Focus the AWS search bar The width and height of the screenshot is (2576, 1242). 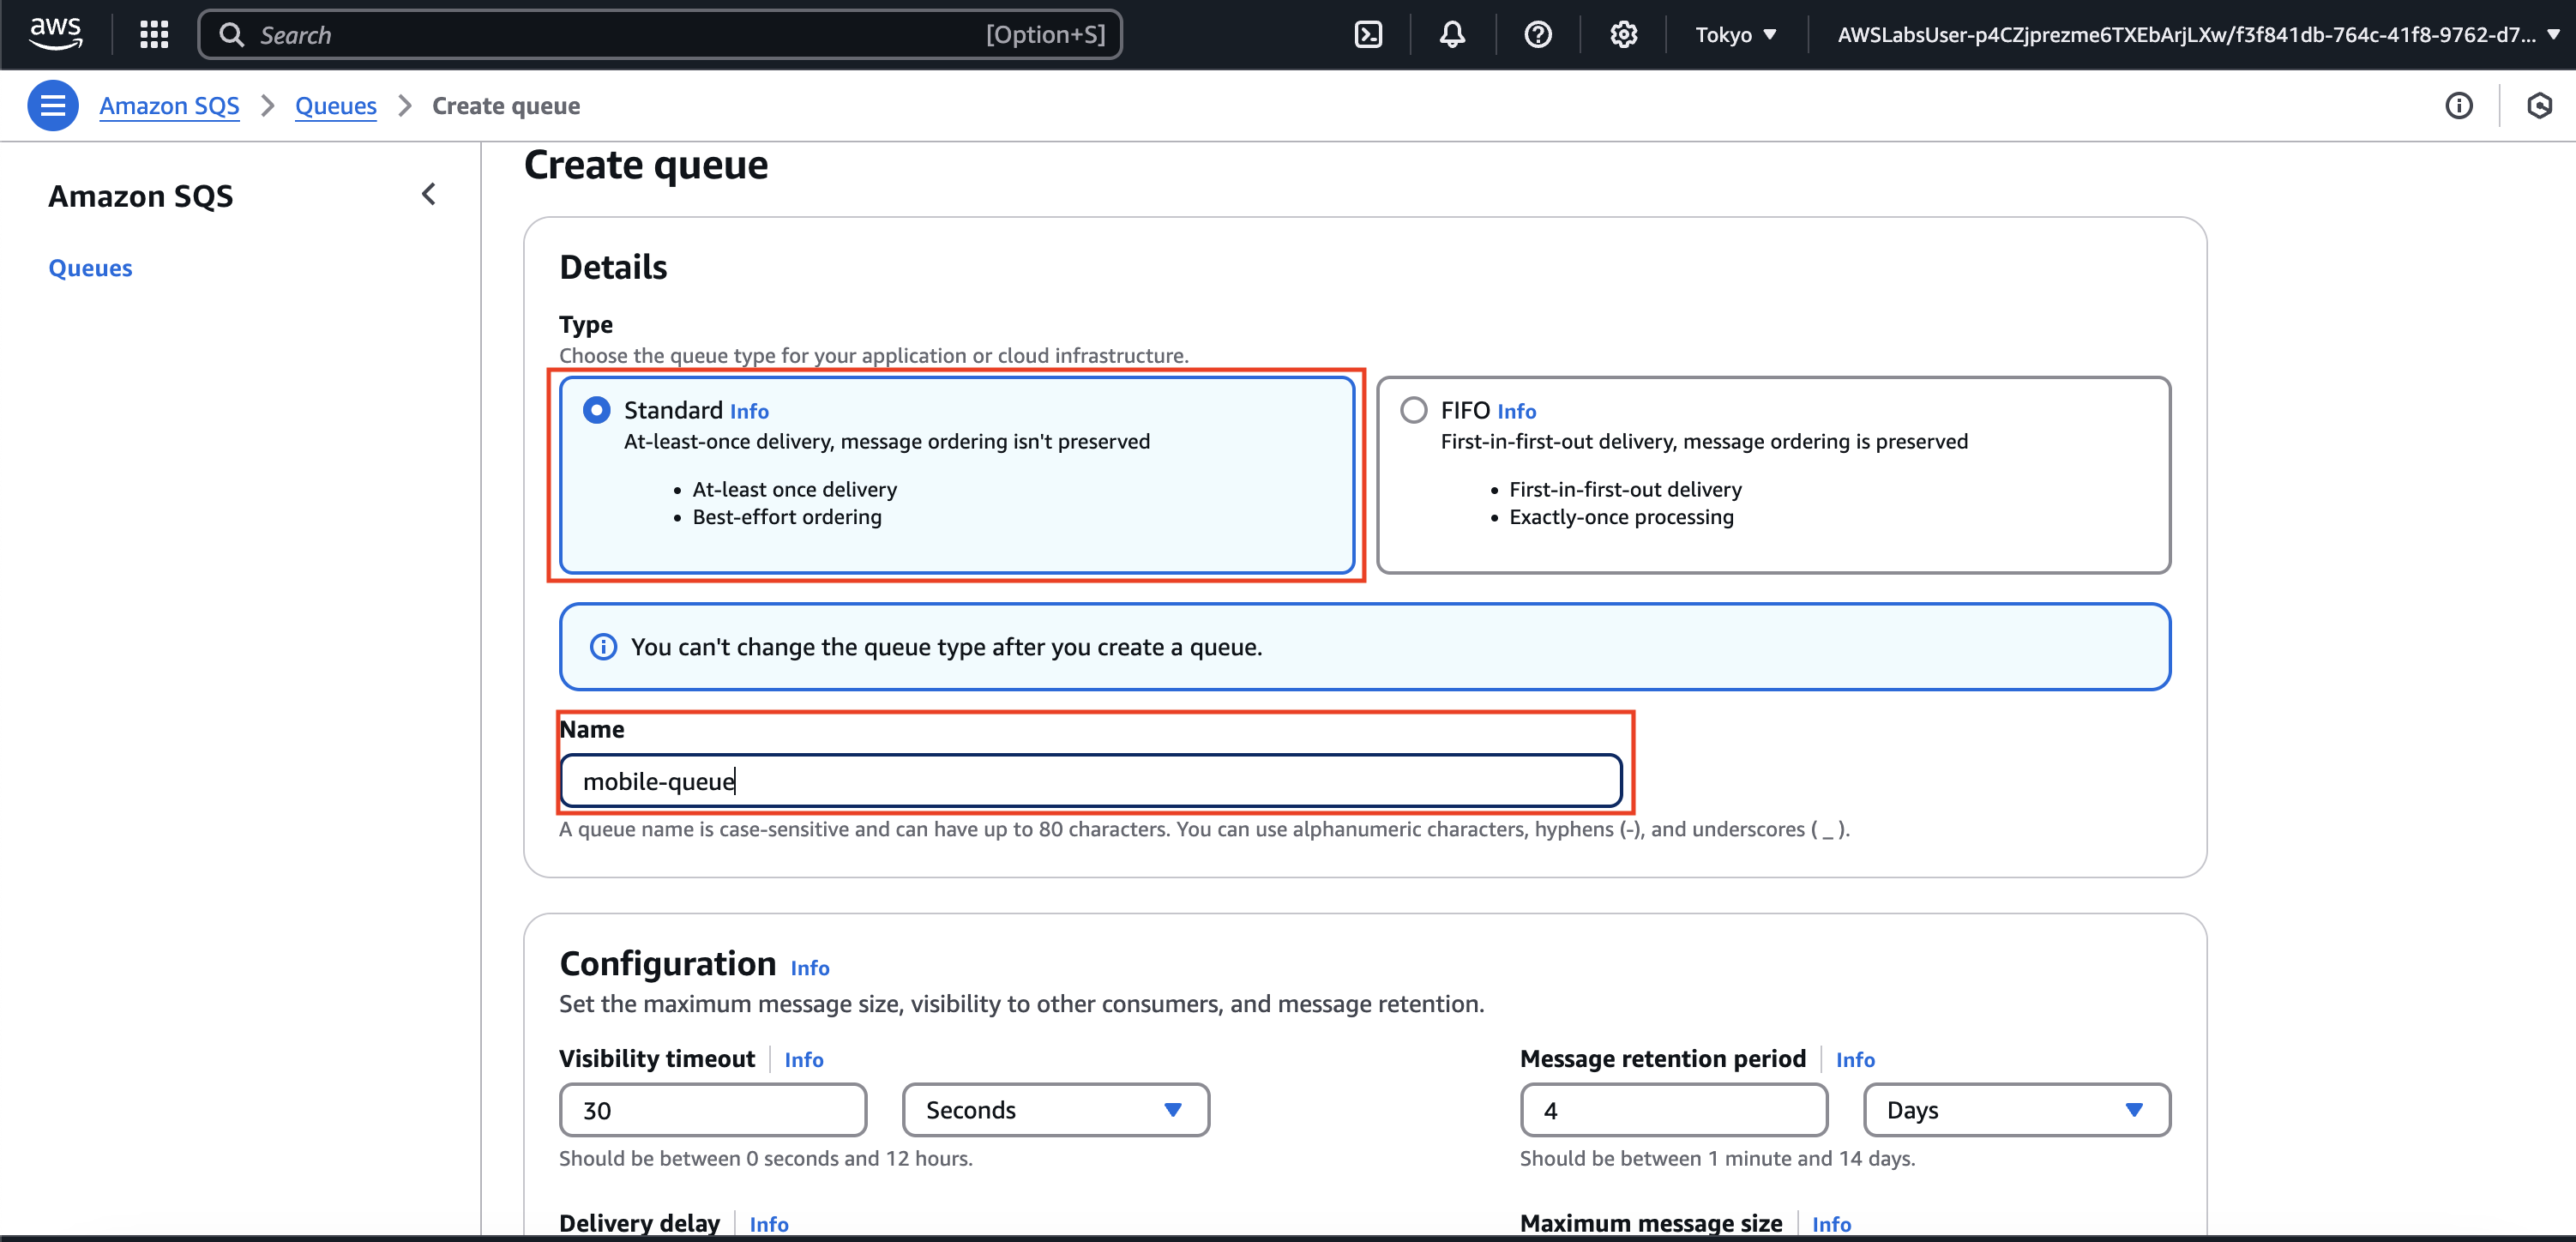point(660,35)
